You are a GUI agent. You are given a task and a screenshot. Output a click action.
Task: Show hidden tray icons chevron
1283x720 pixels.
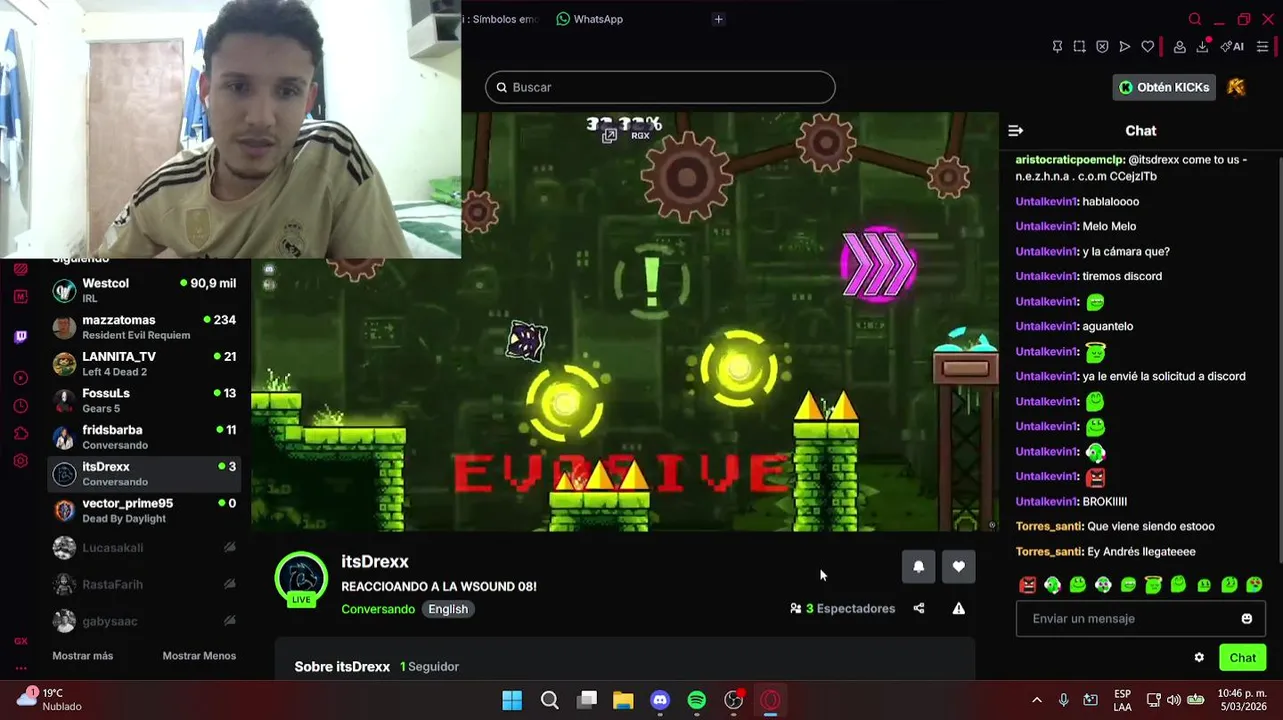click(x=1037, y=700)
